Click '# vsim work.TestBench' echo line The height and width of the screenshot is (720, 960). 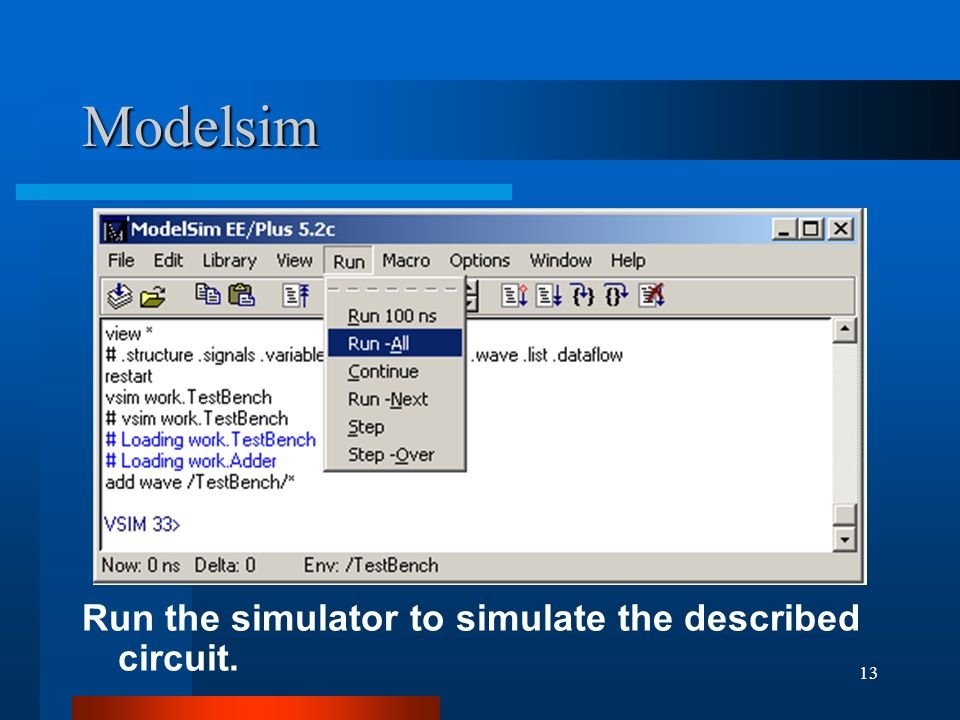point(197,419)
